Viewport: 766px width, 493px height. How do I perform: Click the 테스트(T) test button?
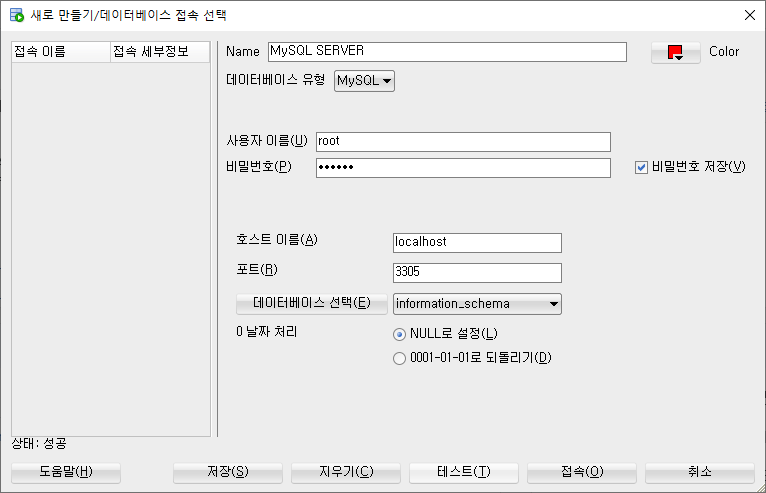(464, 472)
